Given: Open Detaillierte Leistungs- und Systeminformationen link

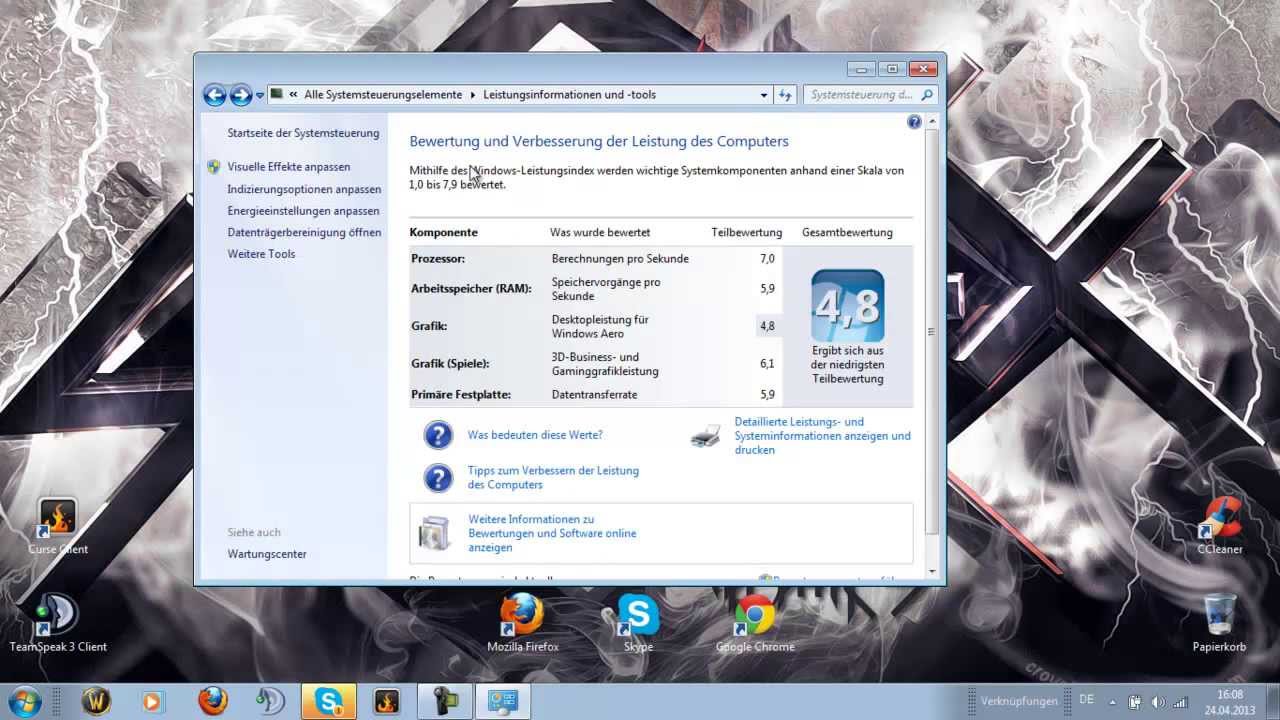Looking at the screenshot, I should point(822,436).
